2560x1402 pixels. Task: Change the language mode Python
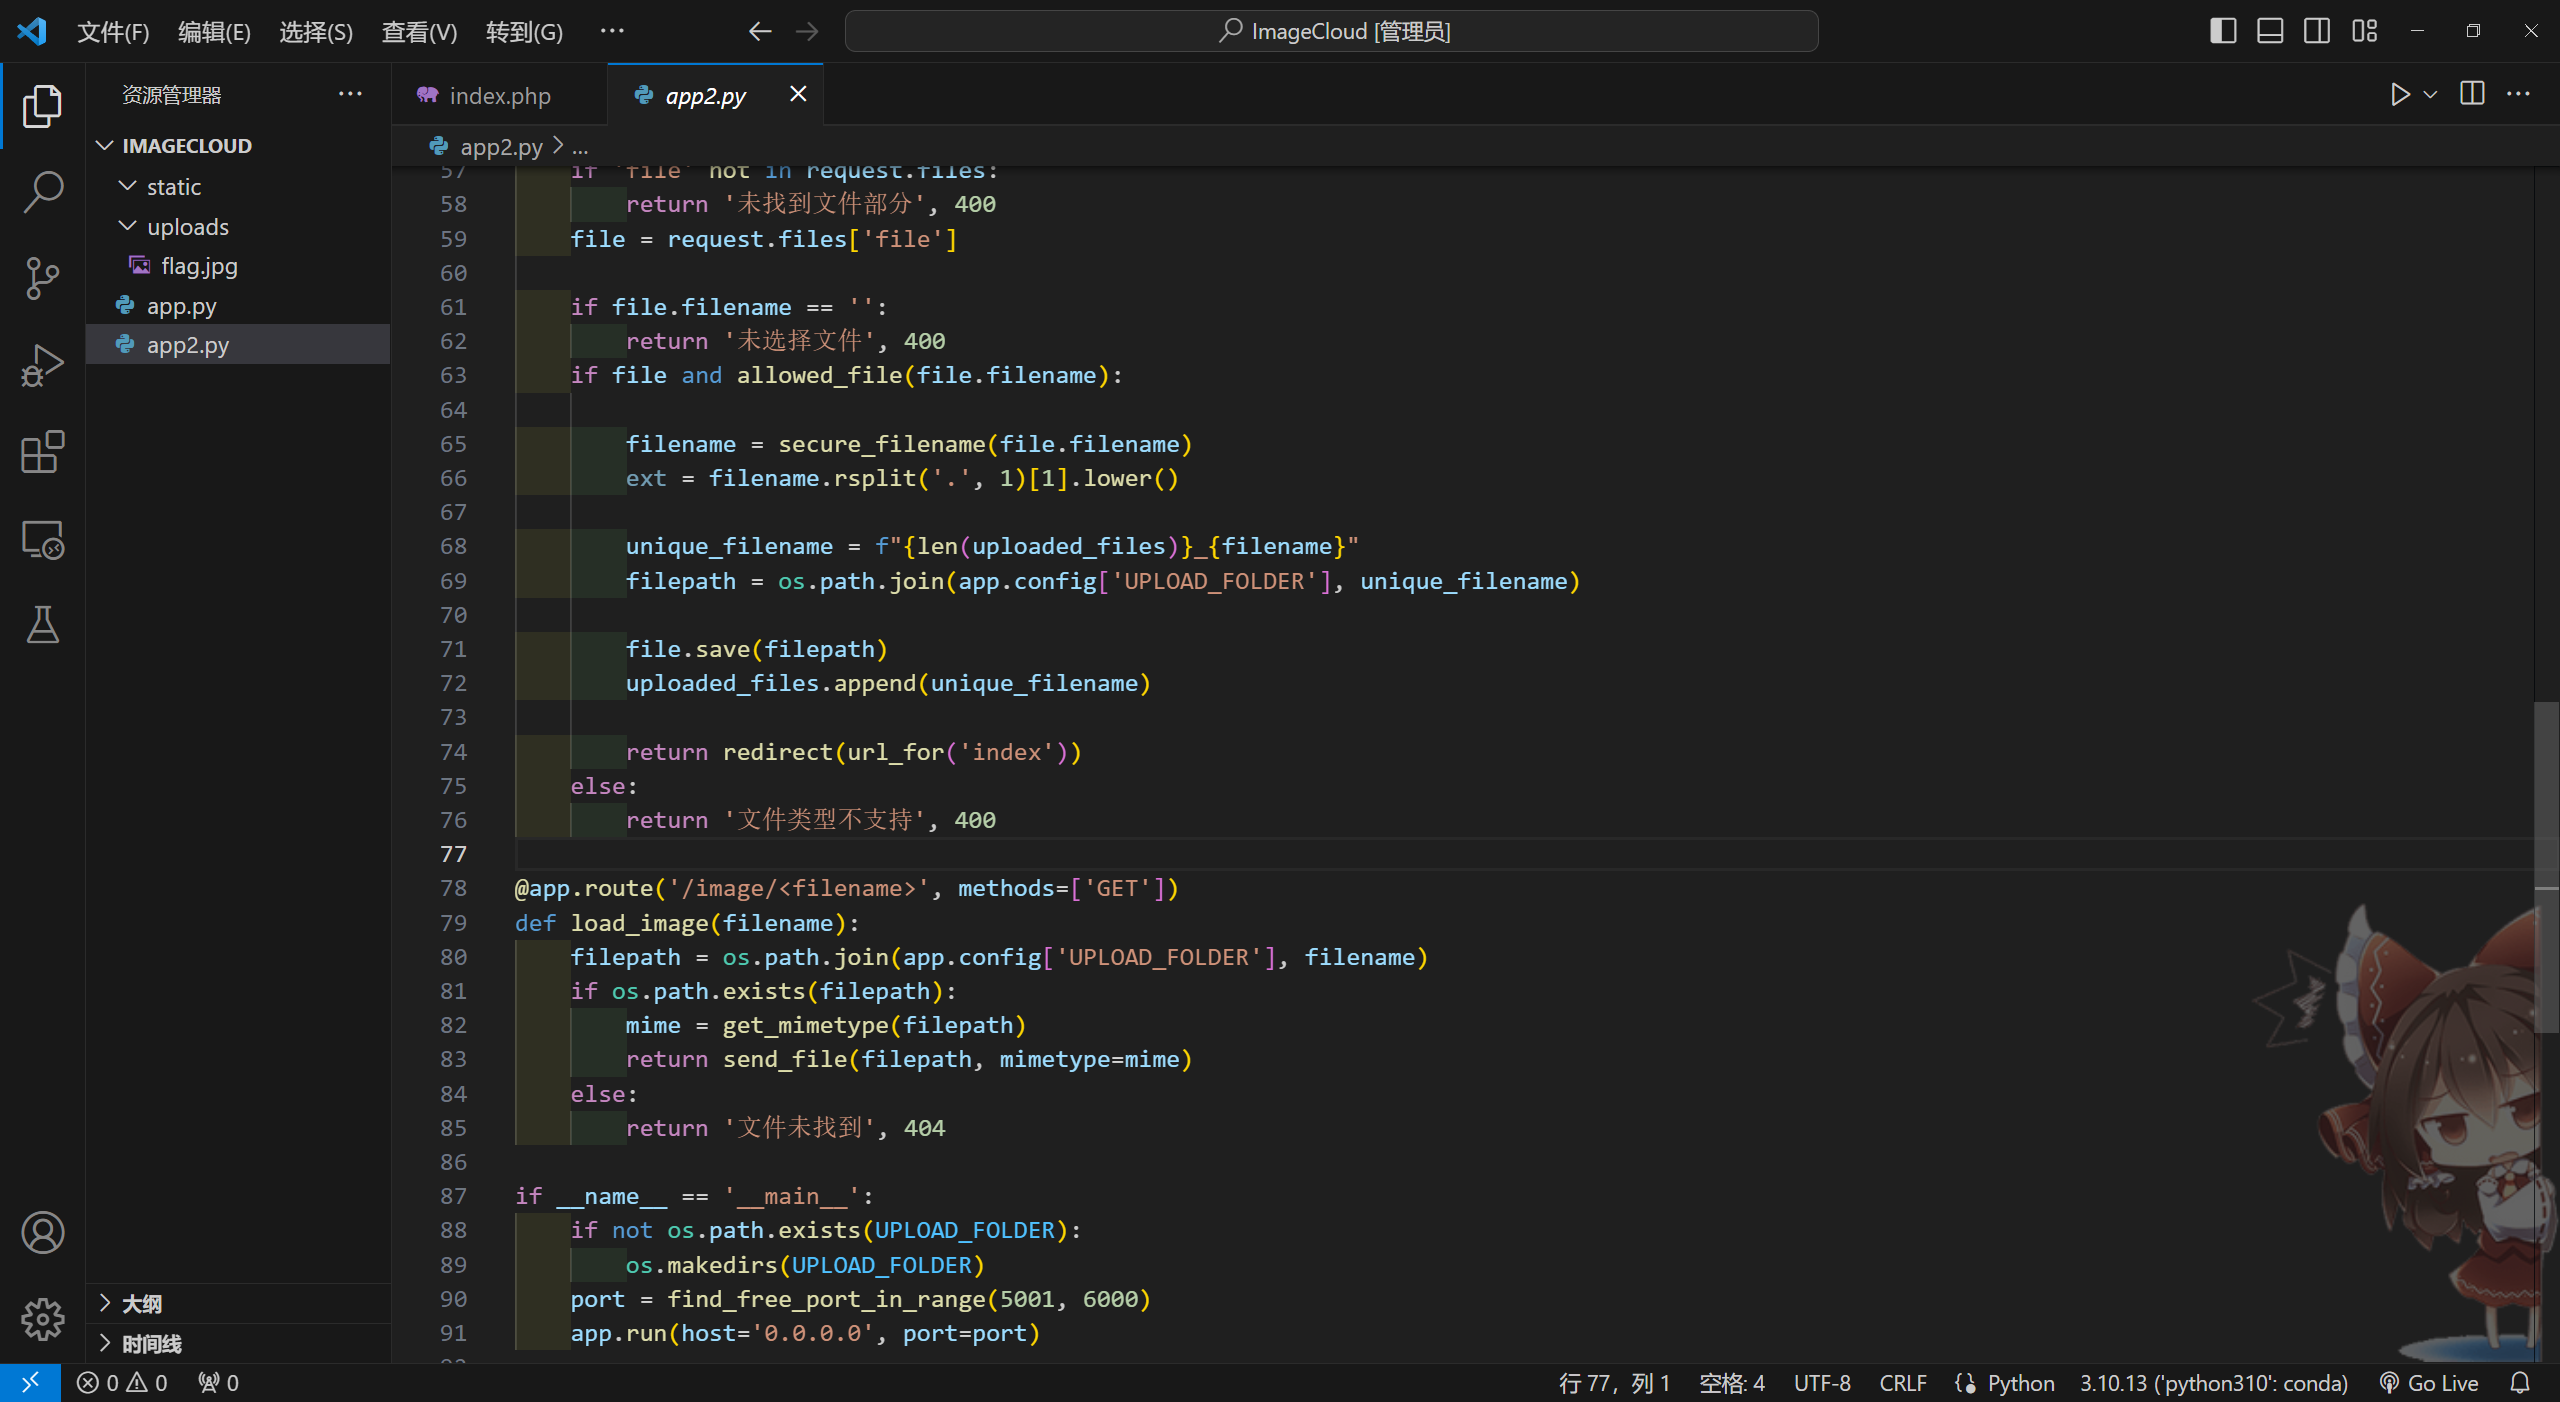(2020, 1383)
